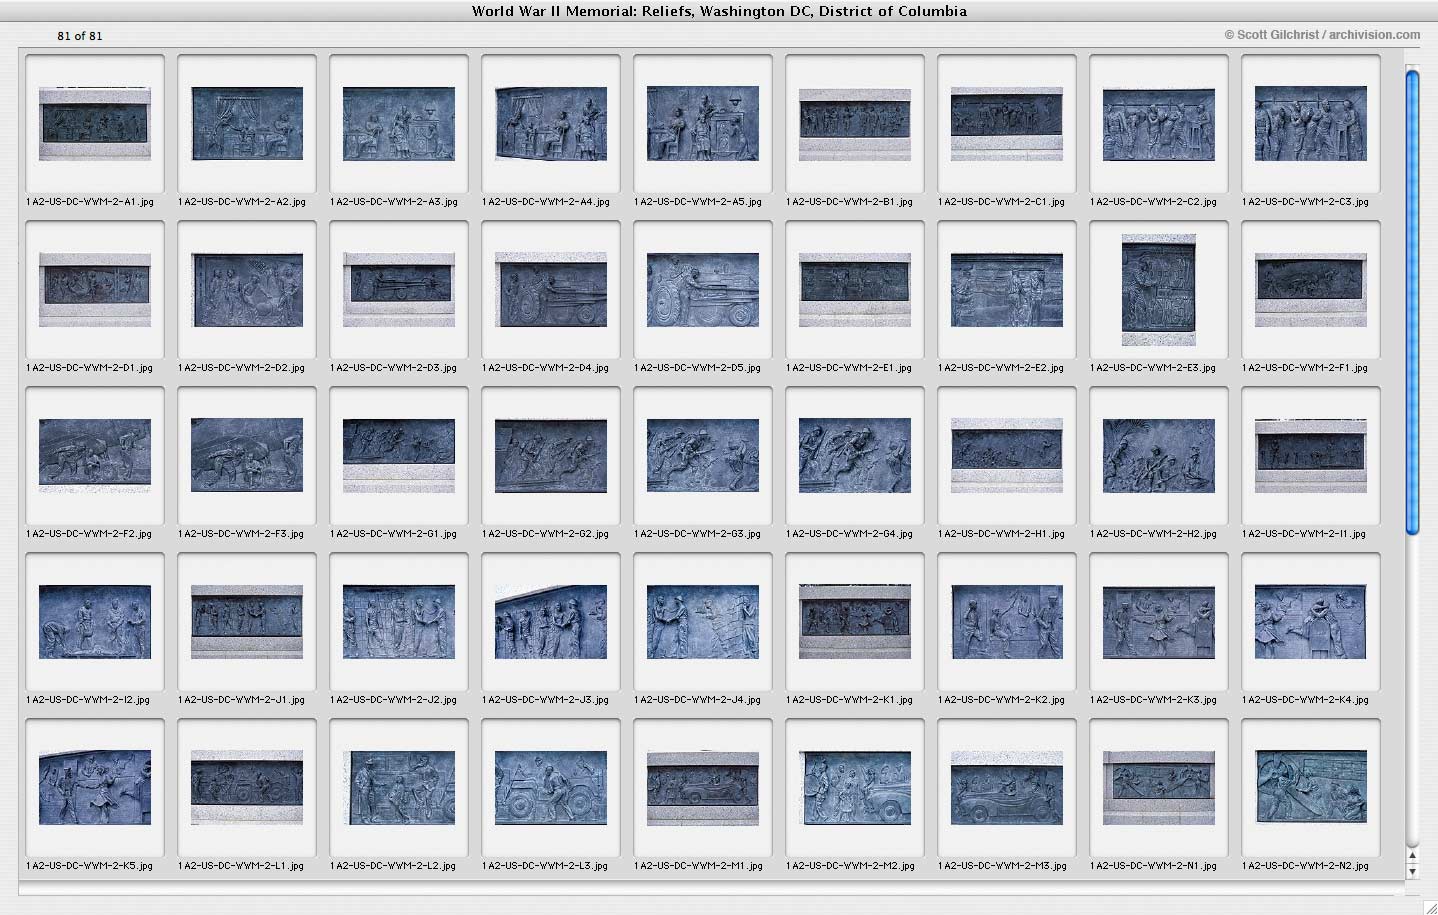The image size is (1438, 915).
Task: Select the 1A2-US-DC-WWM-2-L3.jpg thumbnail
Action: pos(551,788)
